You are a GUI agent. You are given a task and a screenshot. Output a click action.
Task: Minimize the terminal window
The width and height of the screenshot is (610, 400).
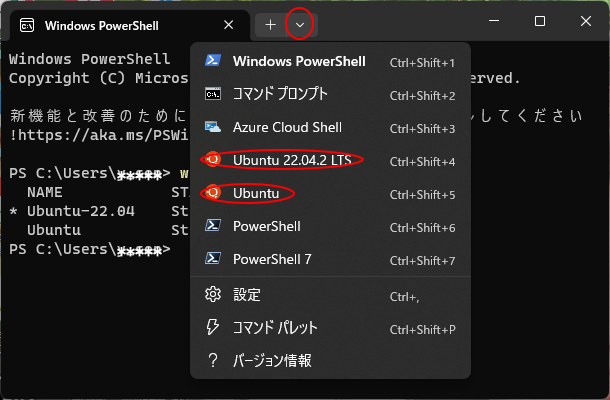click(x=494, y=21)
